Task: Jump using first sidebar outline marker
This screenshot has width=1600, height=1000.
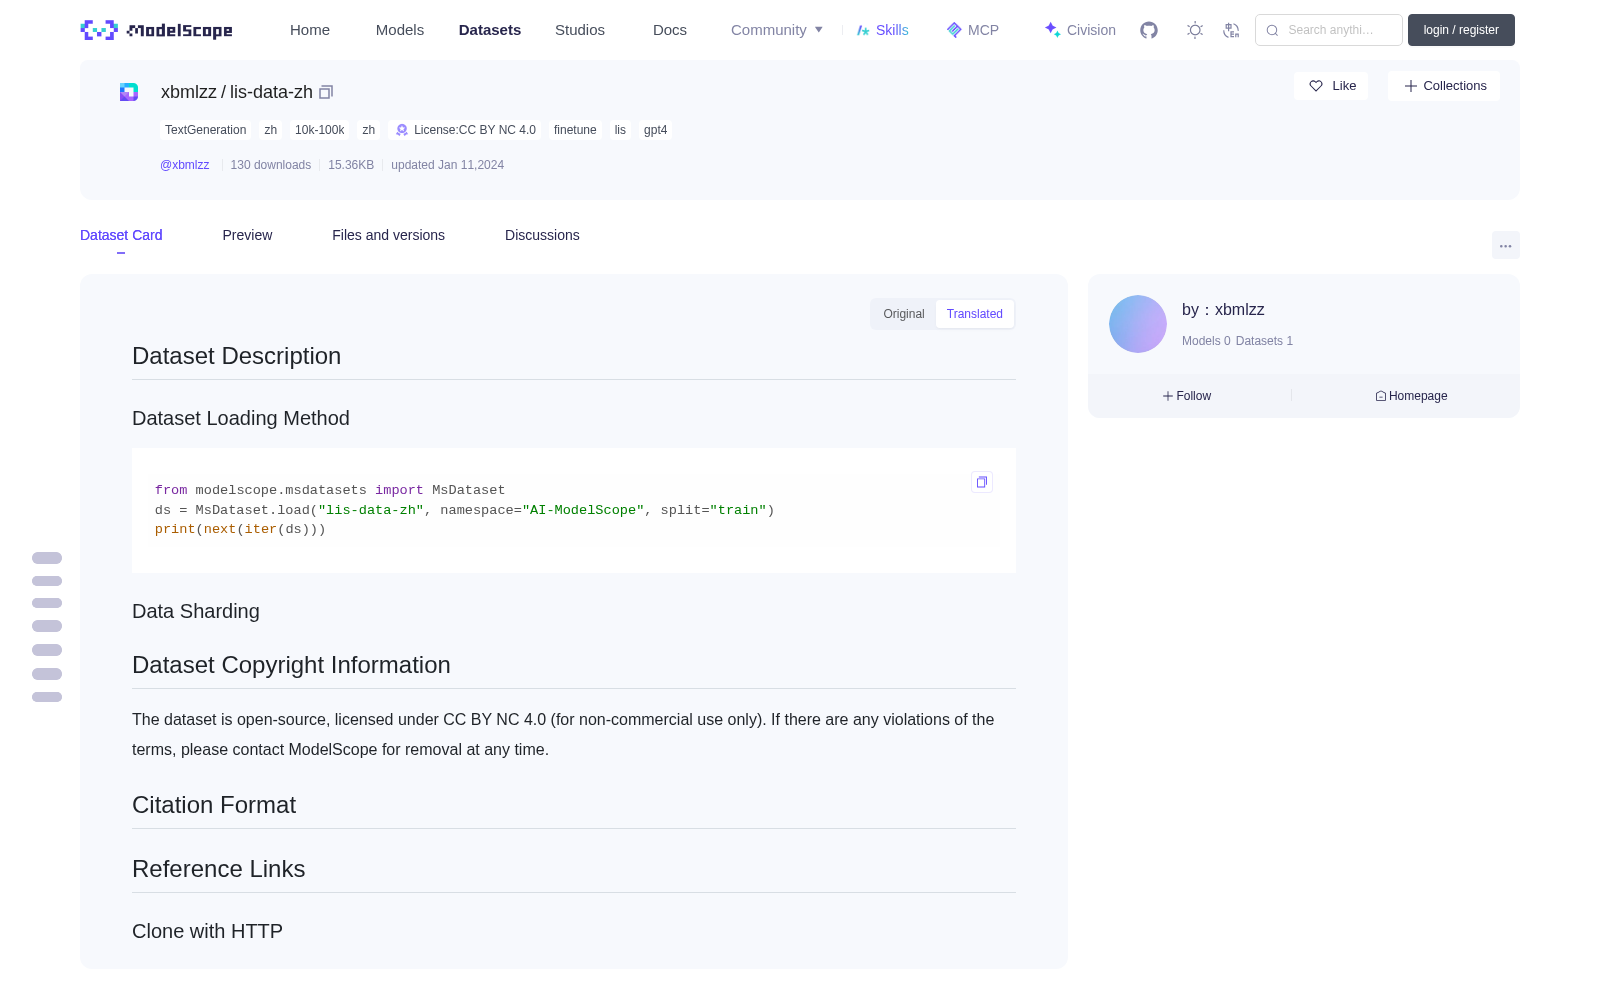Action: click(x=47, y=558)
